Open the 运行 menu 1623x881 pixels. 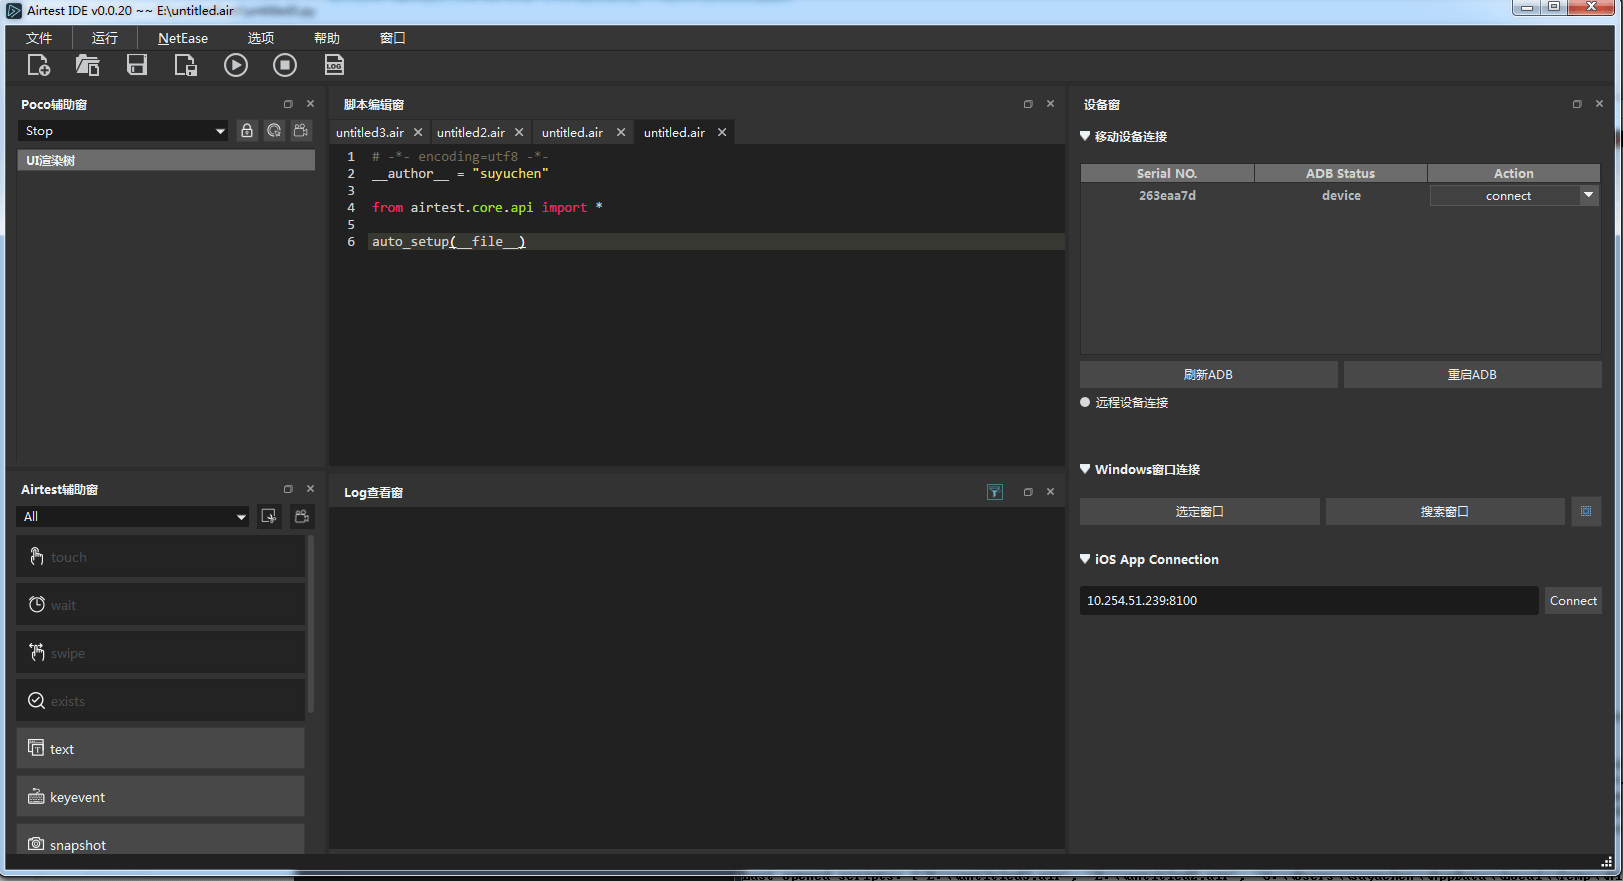[105, 38]
